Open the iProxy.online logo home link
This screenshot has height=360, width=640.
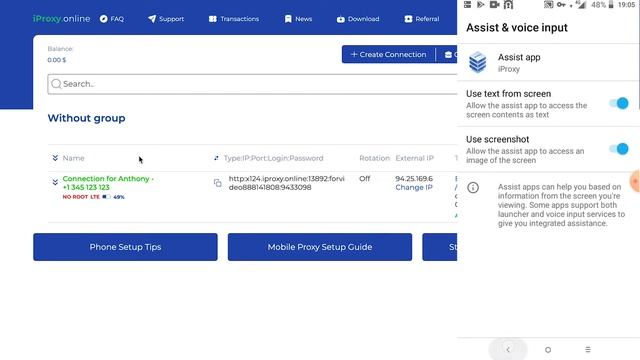click(x=62, y=19)
